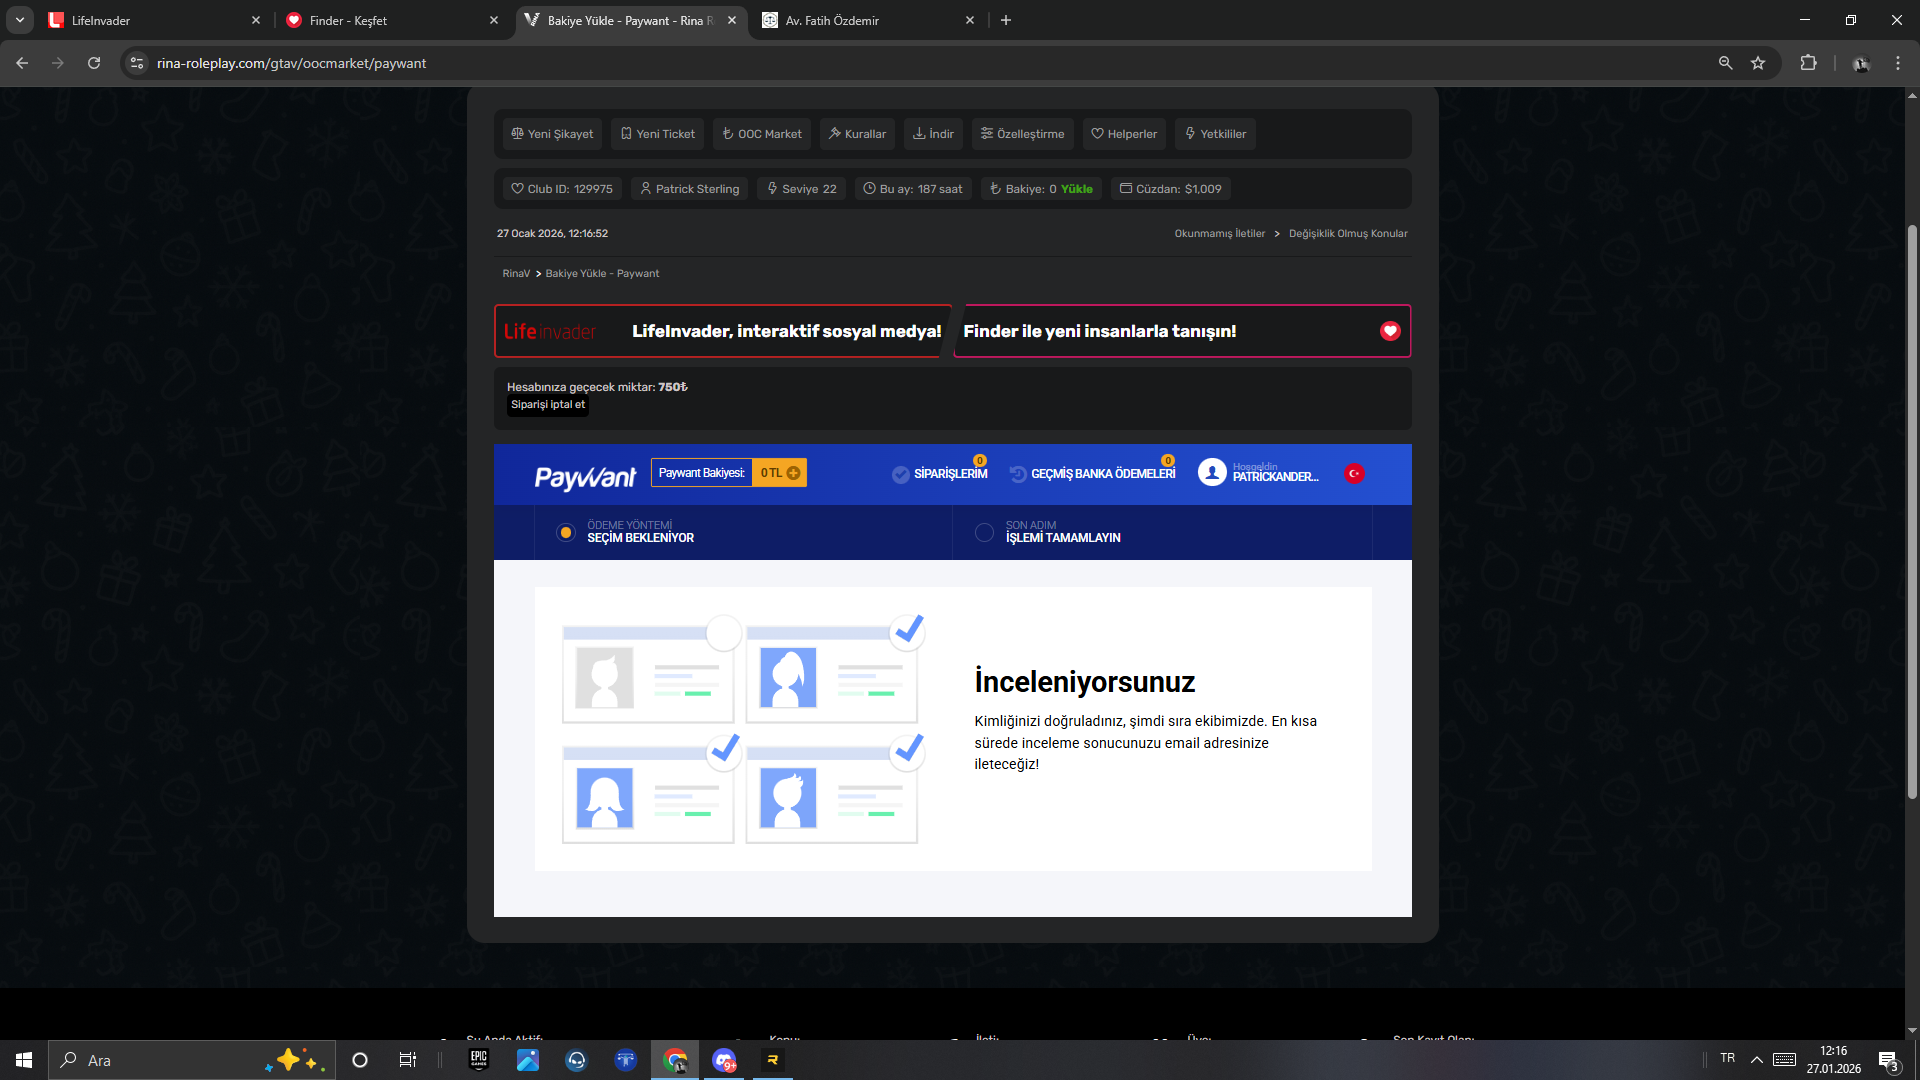Open SİPARİŞLERİM orders
The image size is (1920, 1080).
pyautogui.click(x=940, y=474)
